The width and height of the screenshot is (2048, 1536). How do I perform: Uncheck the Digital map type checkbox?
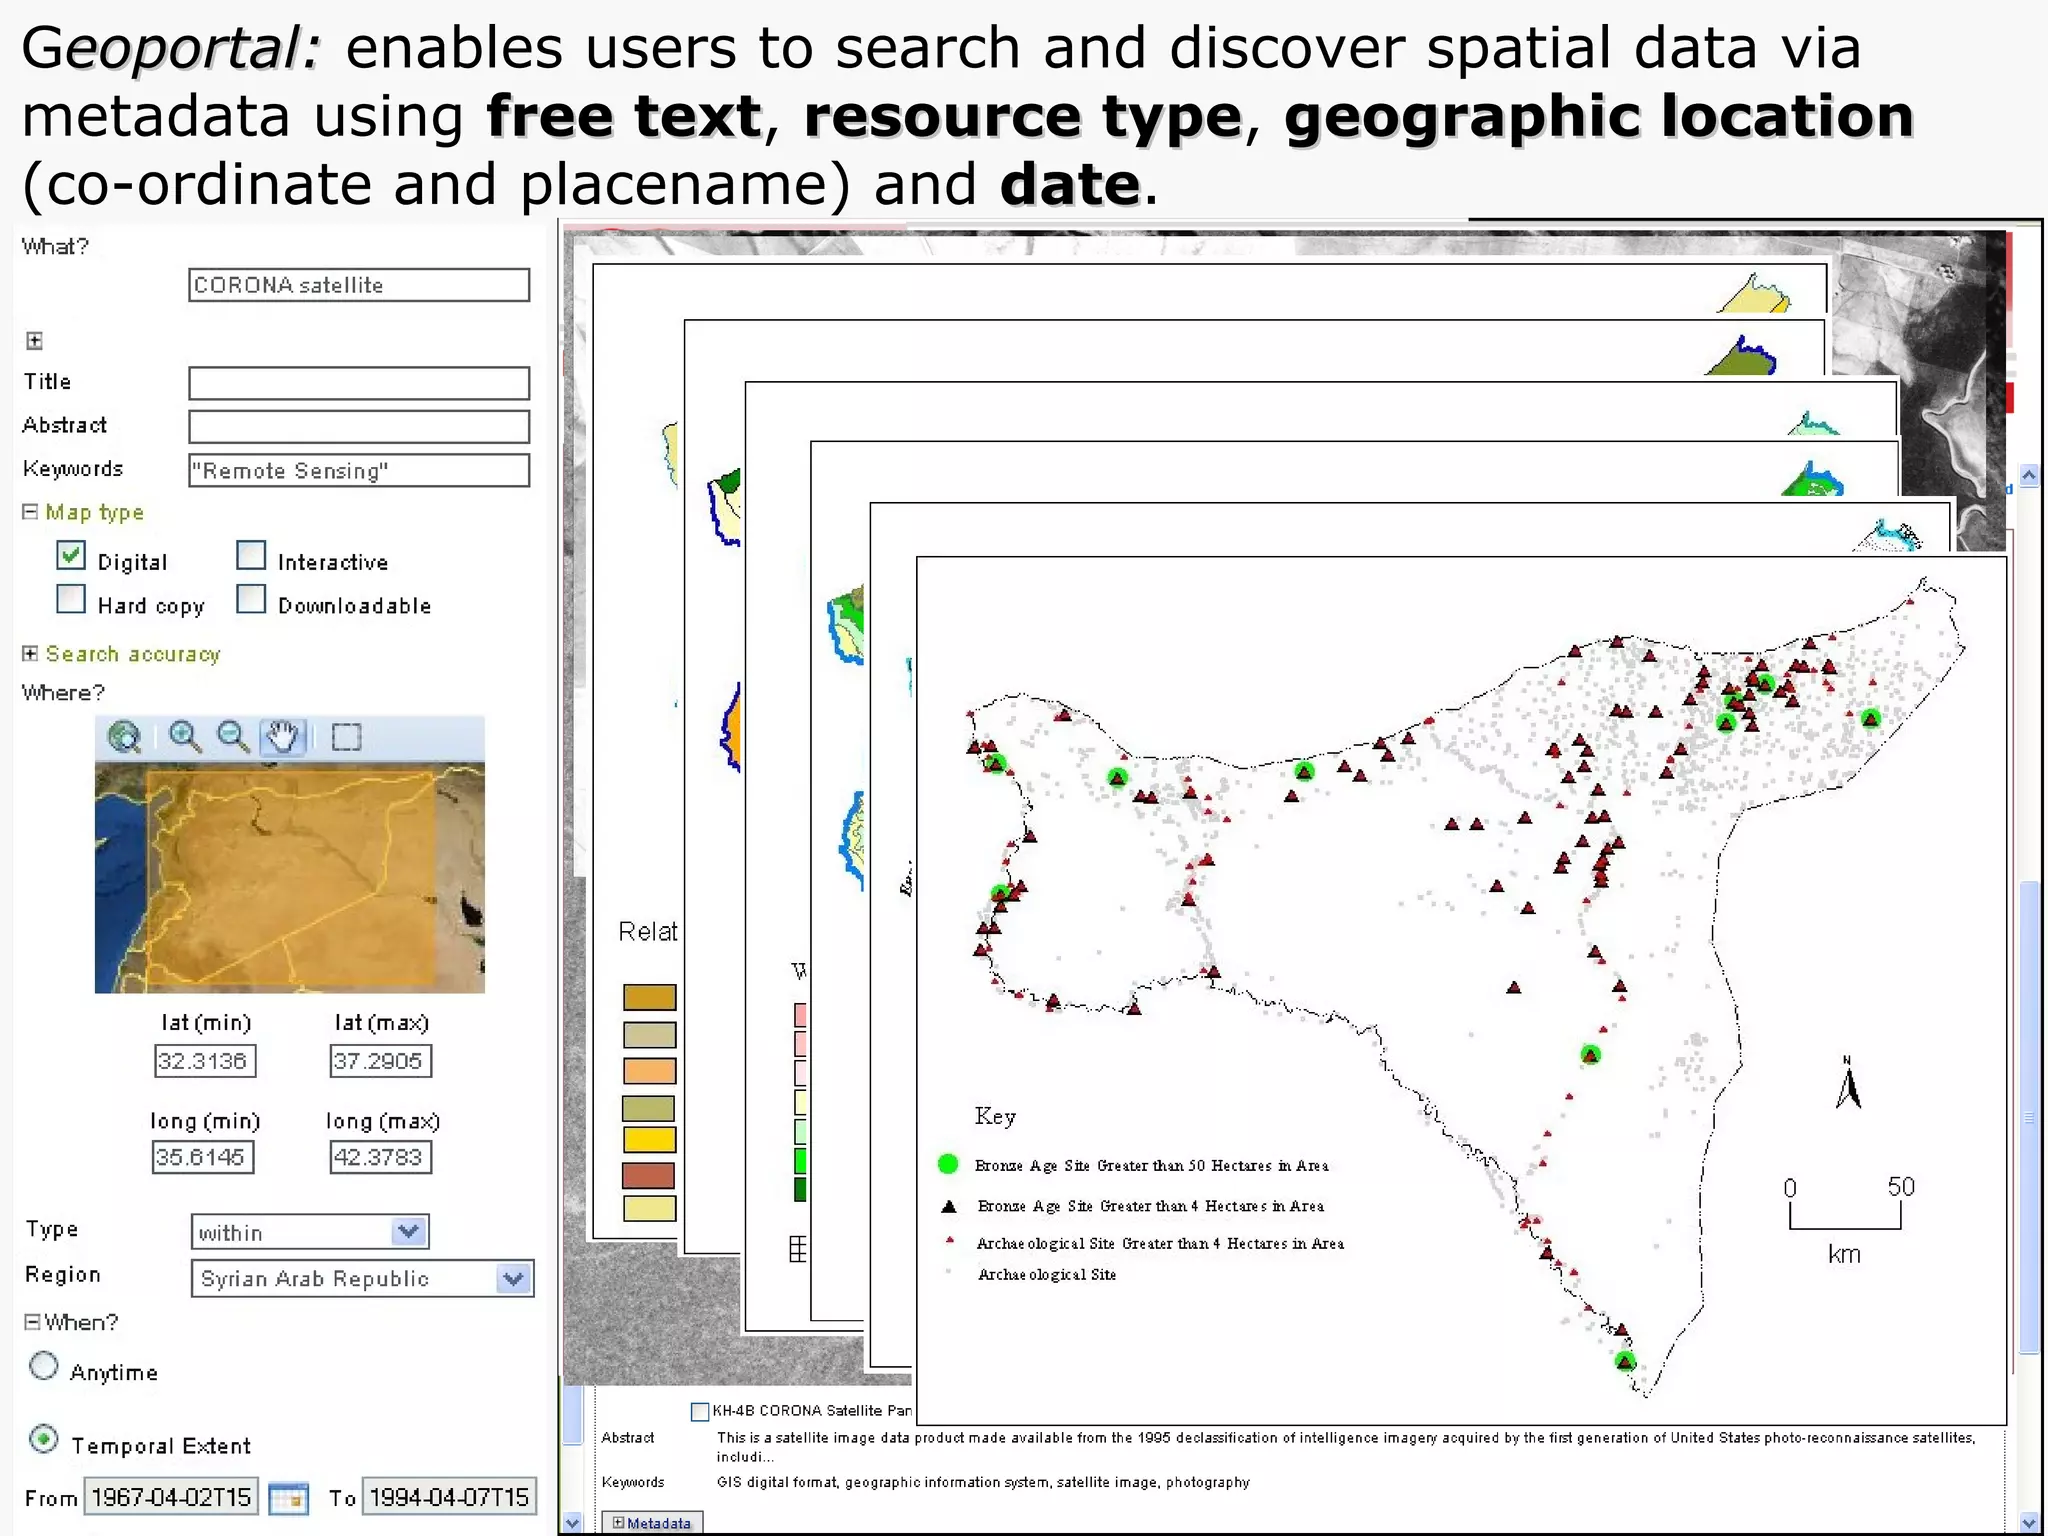[71, 556]
